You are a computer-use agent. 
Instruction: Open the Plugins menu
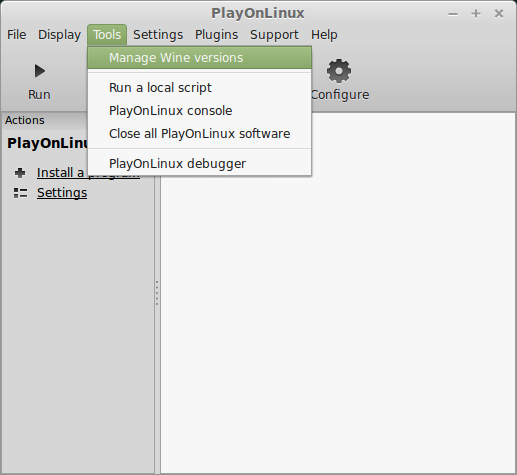[x=216, y=35]
